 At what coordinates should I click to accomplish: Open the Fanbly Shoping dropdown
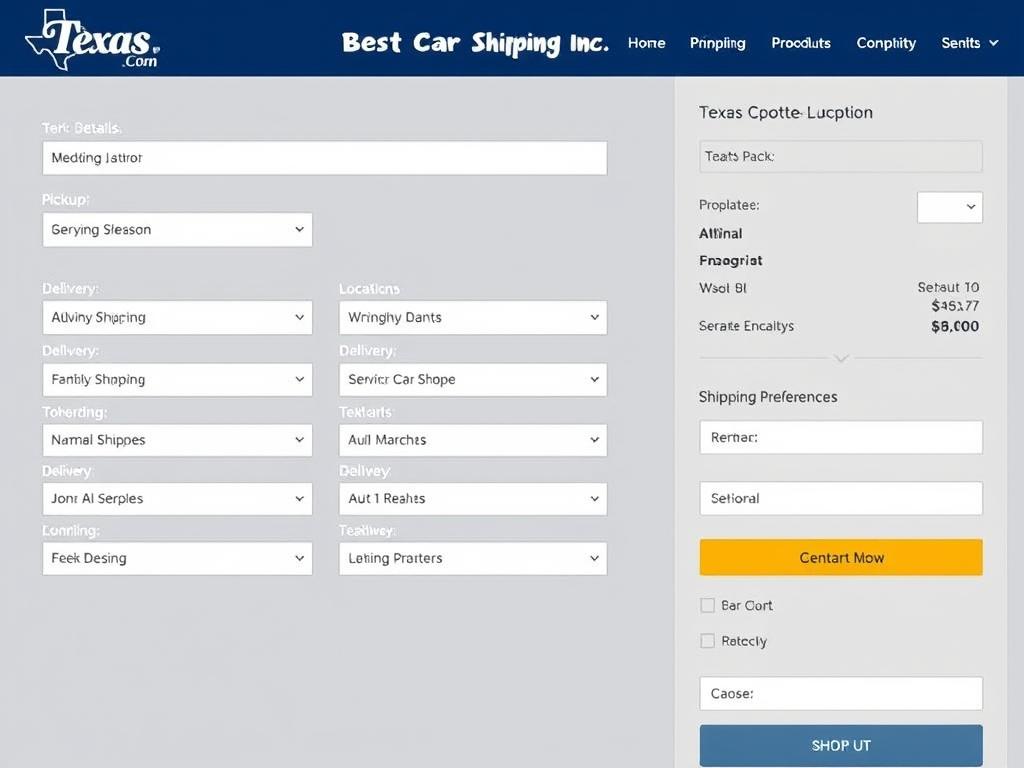tap(177, 379)
